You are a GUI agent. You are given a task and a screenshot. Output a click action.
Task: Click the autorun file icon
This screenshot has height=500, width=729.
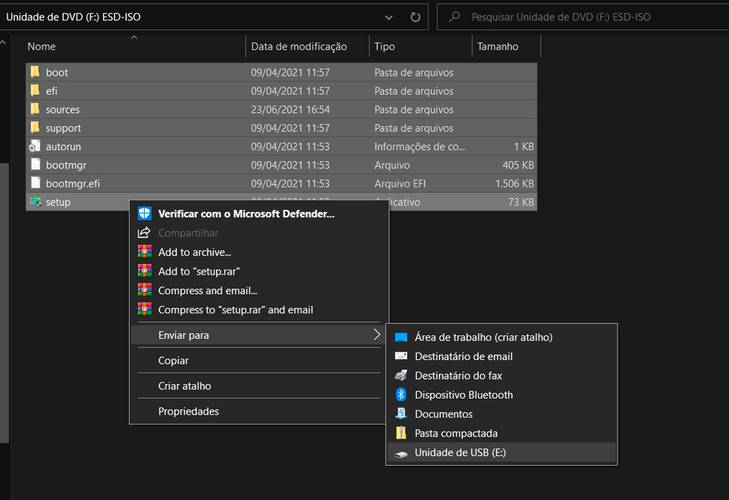pos(35,146)
